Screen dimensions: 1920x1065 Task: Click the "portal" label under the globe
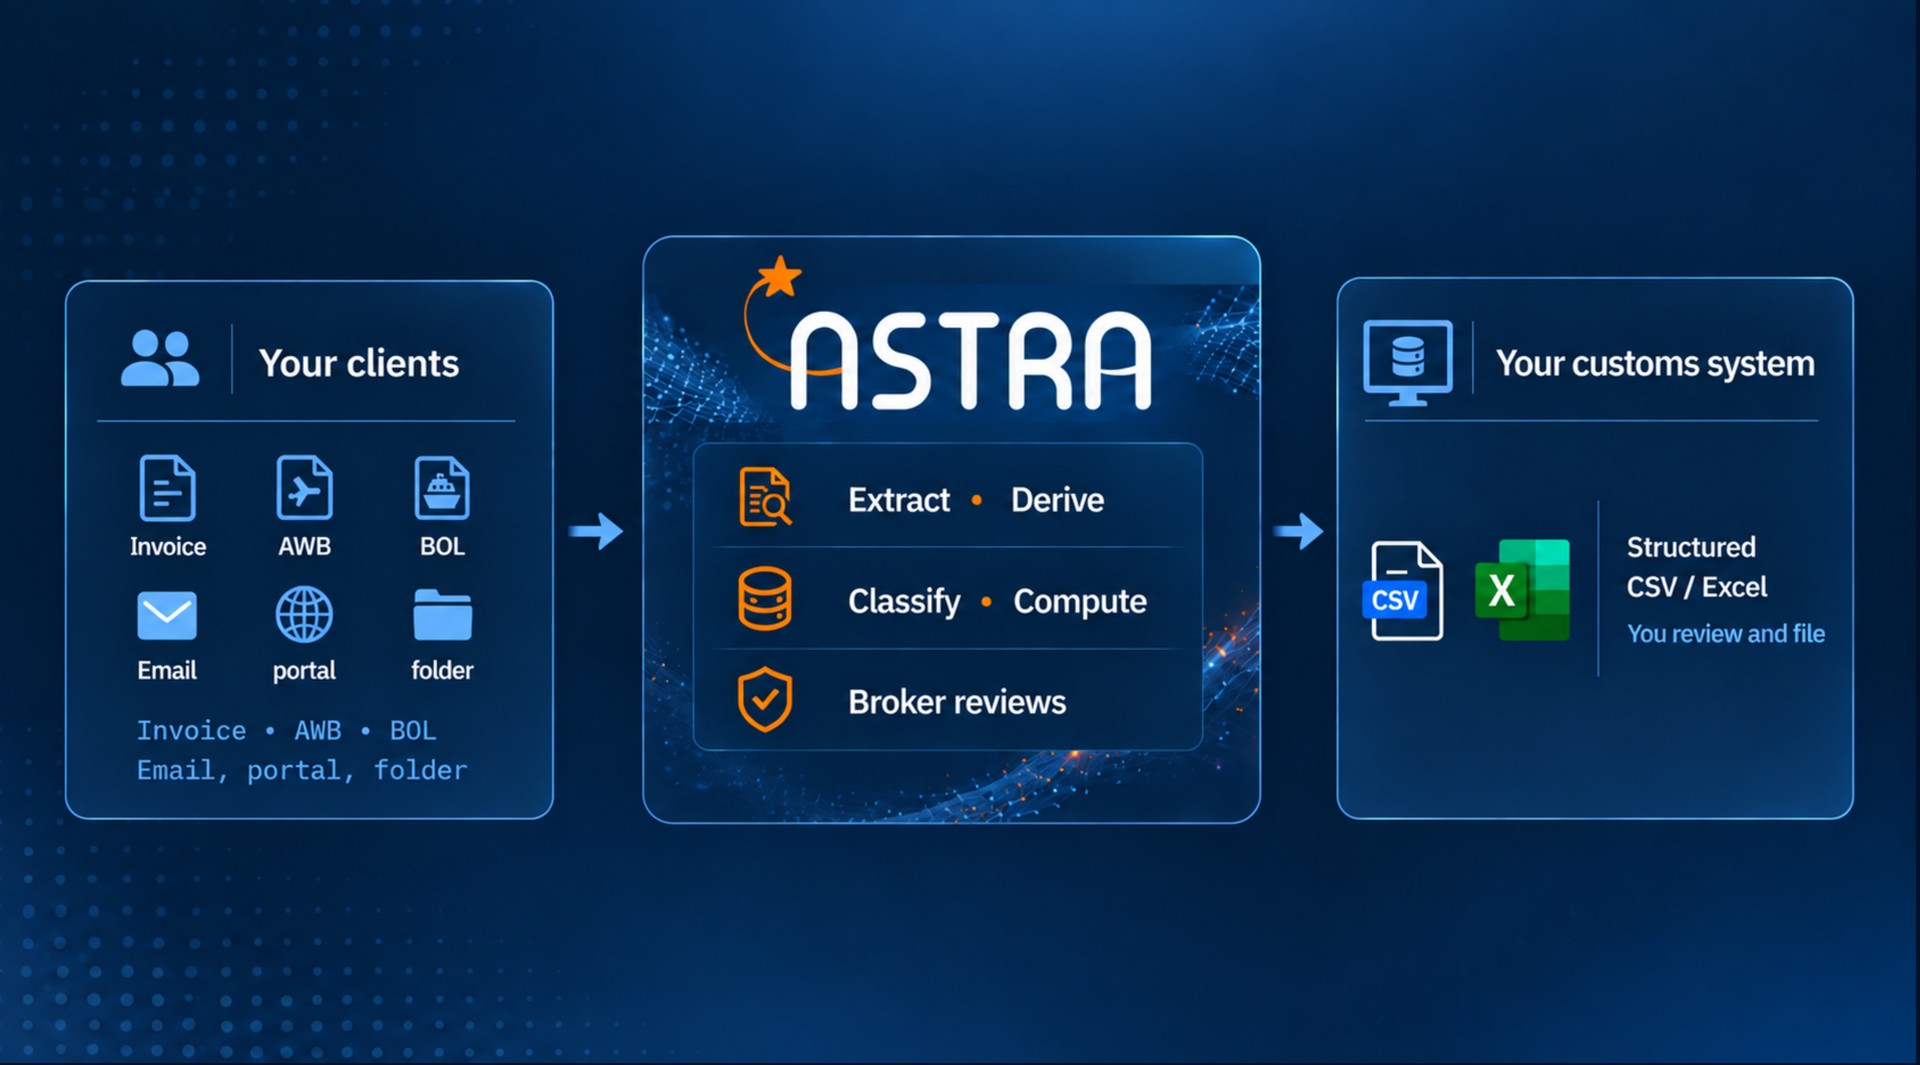[x=304, y=671]
